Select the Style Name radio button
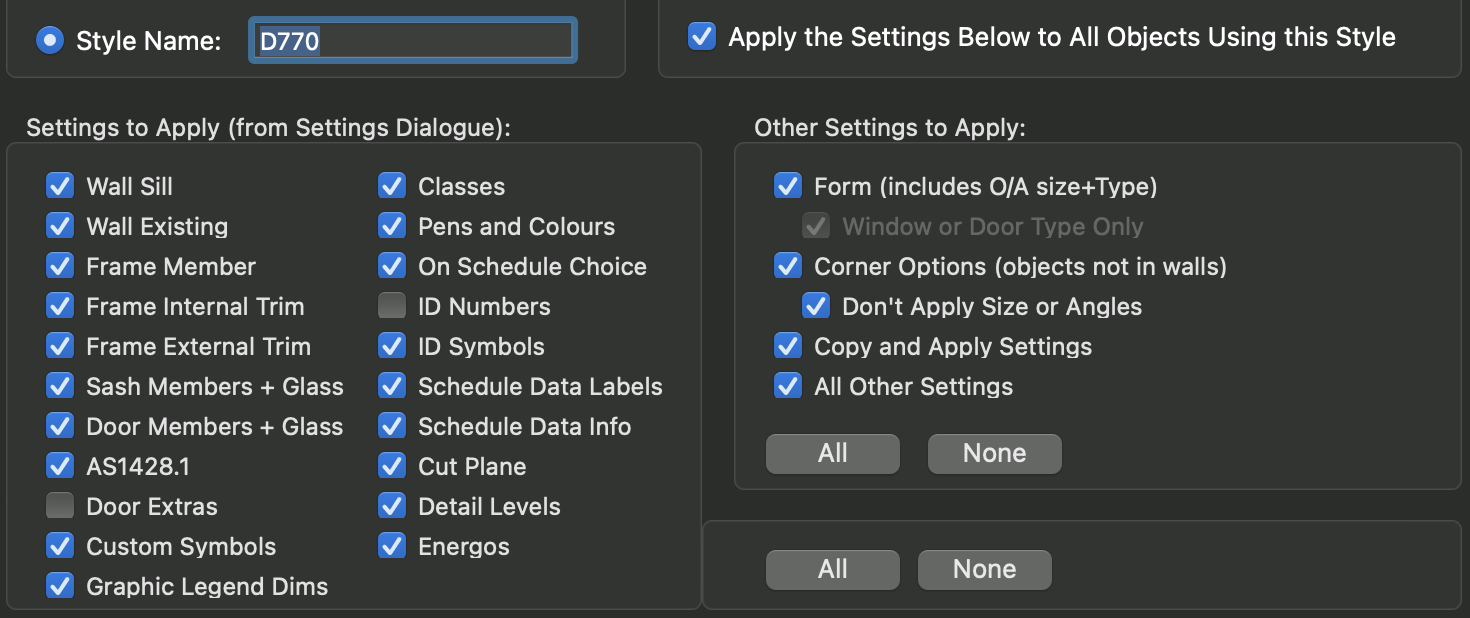Screen dimensions: 1470x618 click(x=48, y=41)
